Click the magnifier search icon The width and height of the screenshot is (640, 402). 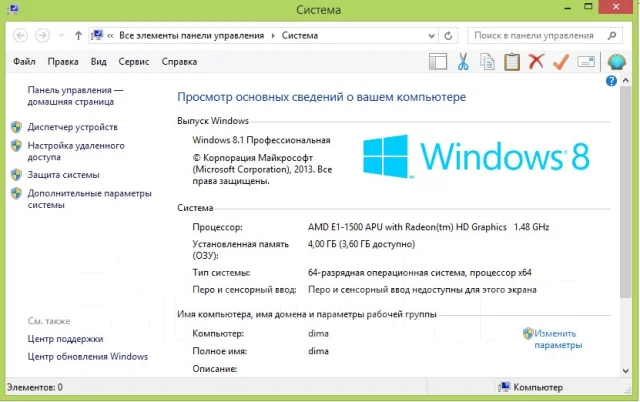coord(612,36)
